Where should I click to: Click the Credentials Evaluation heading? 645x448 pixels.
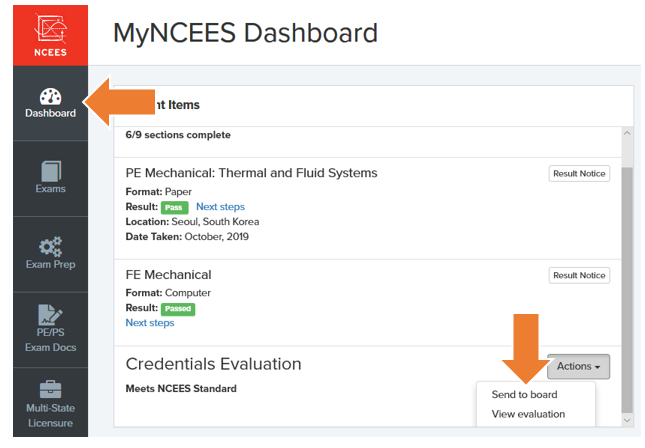click(213, 364)
